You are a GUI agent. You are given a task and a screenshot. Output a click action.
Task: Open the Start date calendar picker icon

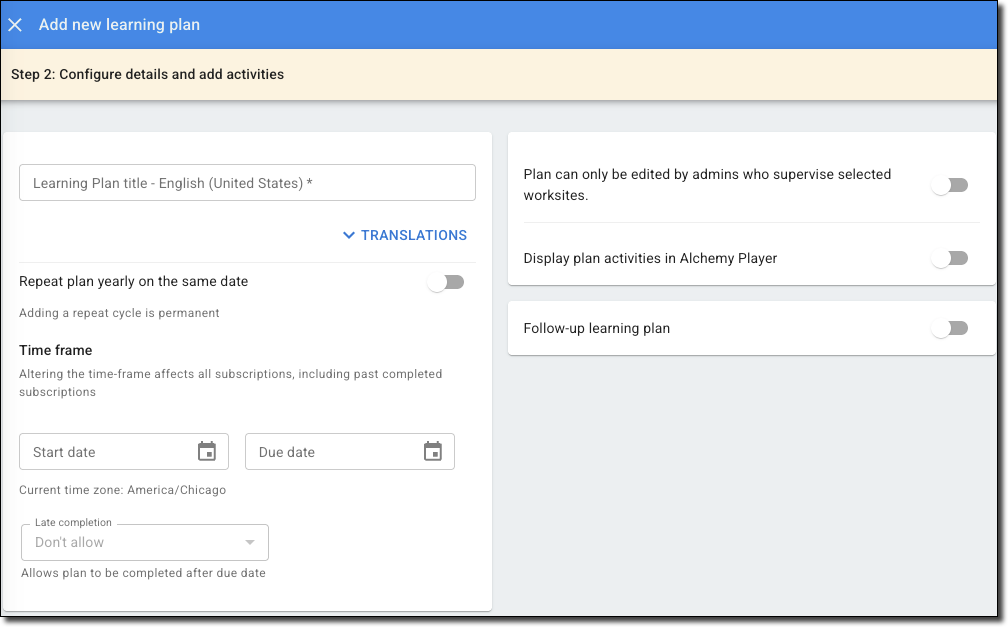pyautogui.click(x=207, y=451)
